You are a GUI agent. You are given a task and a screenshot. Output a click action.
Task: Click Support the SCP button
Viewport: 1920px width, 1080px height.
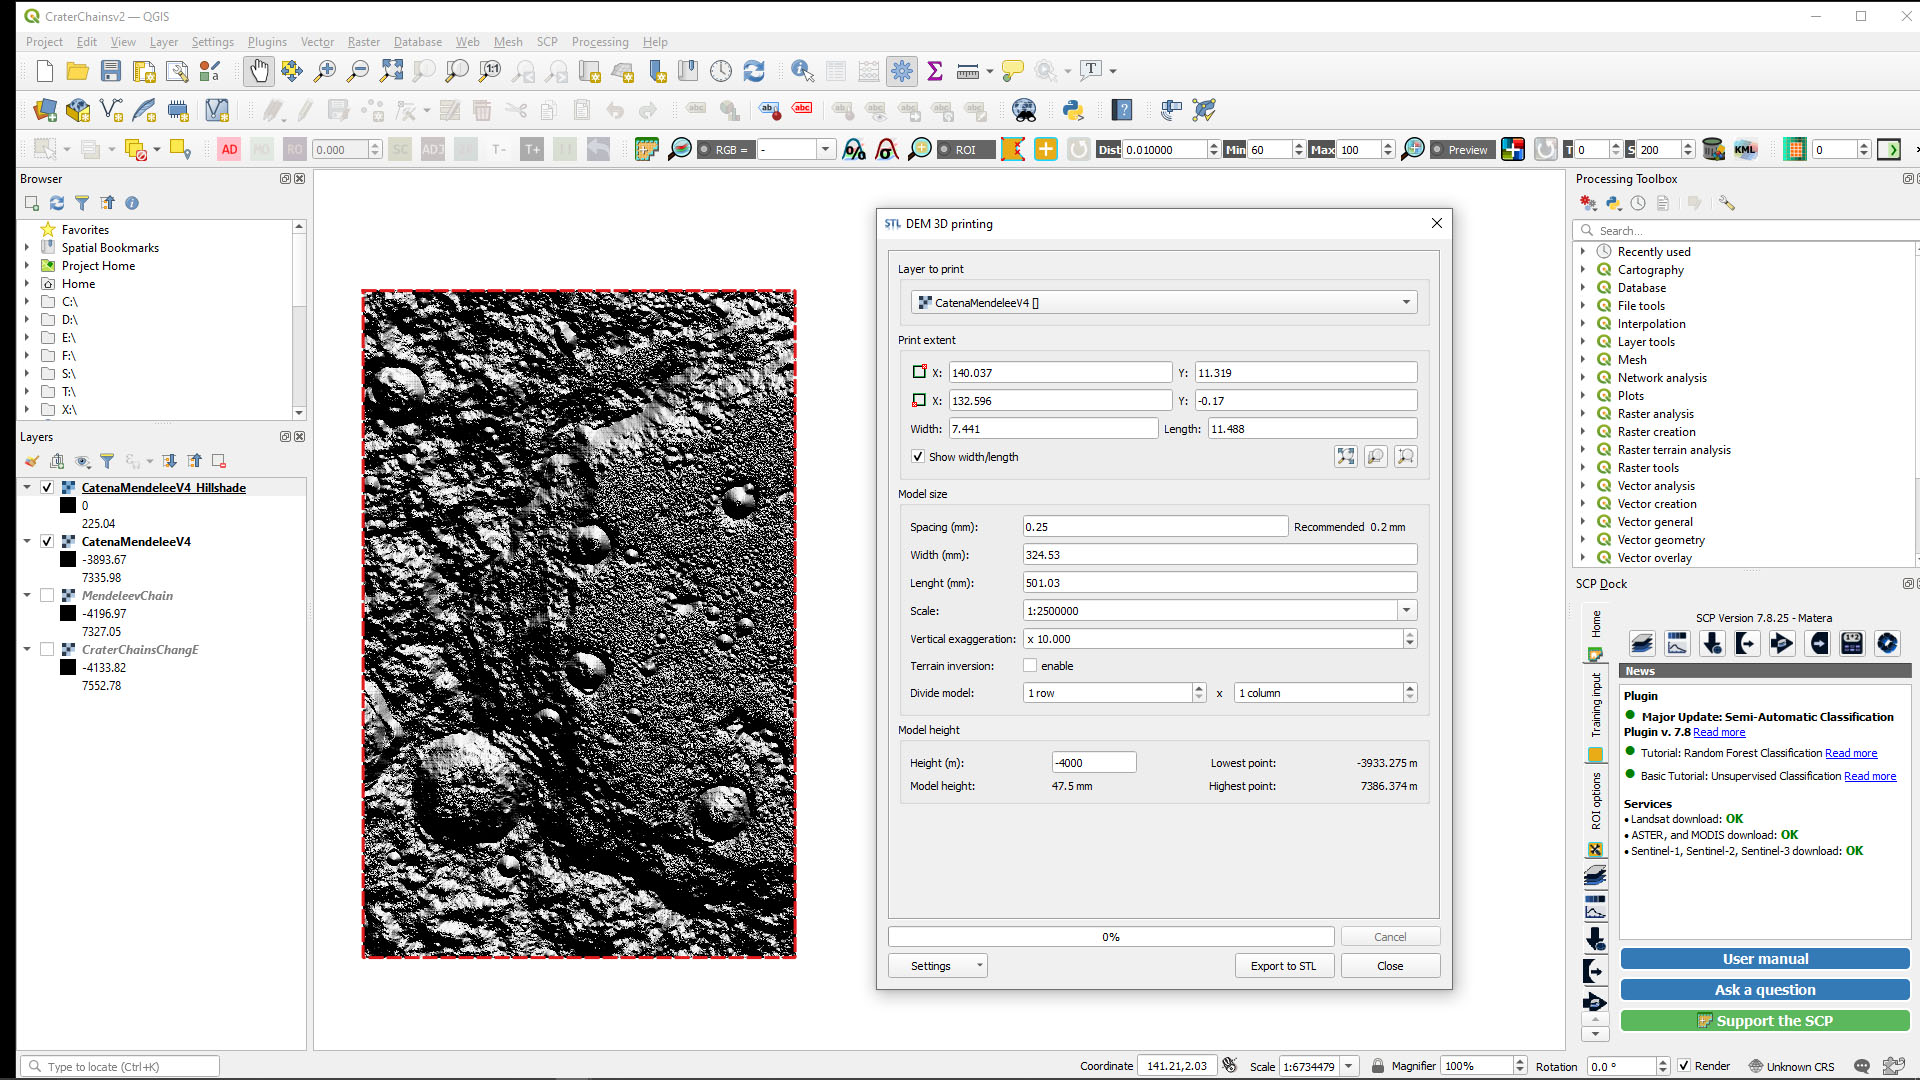click(1765, 1021)
